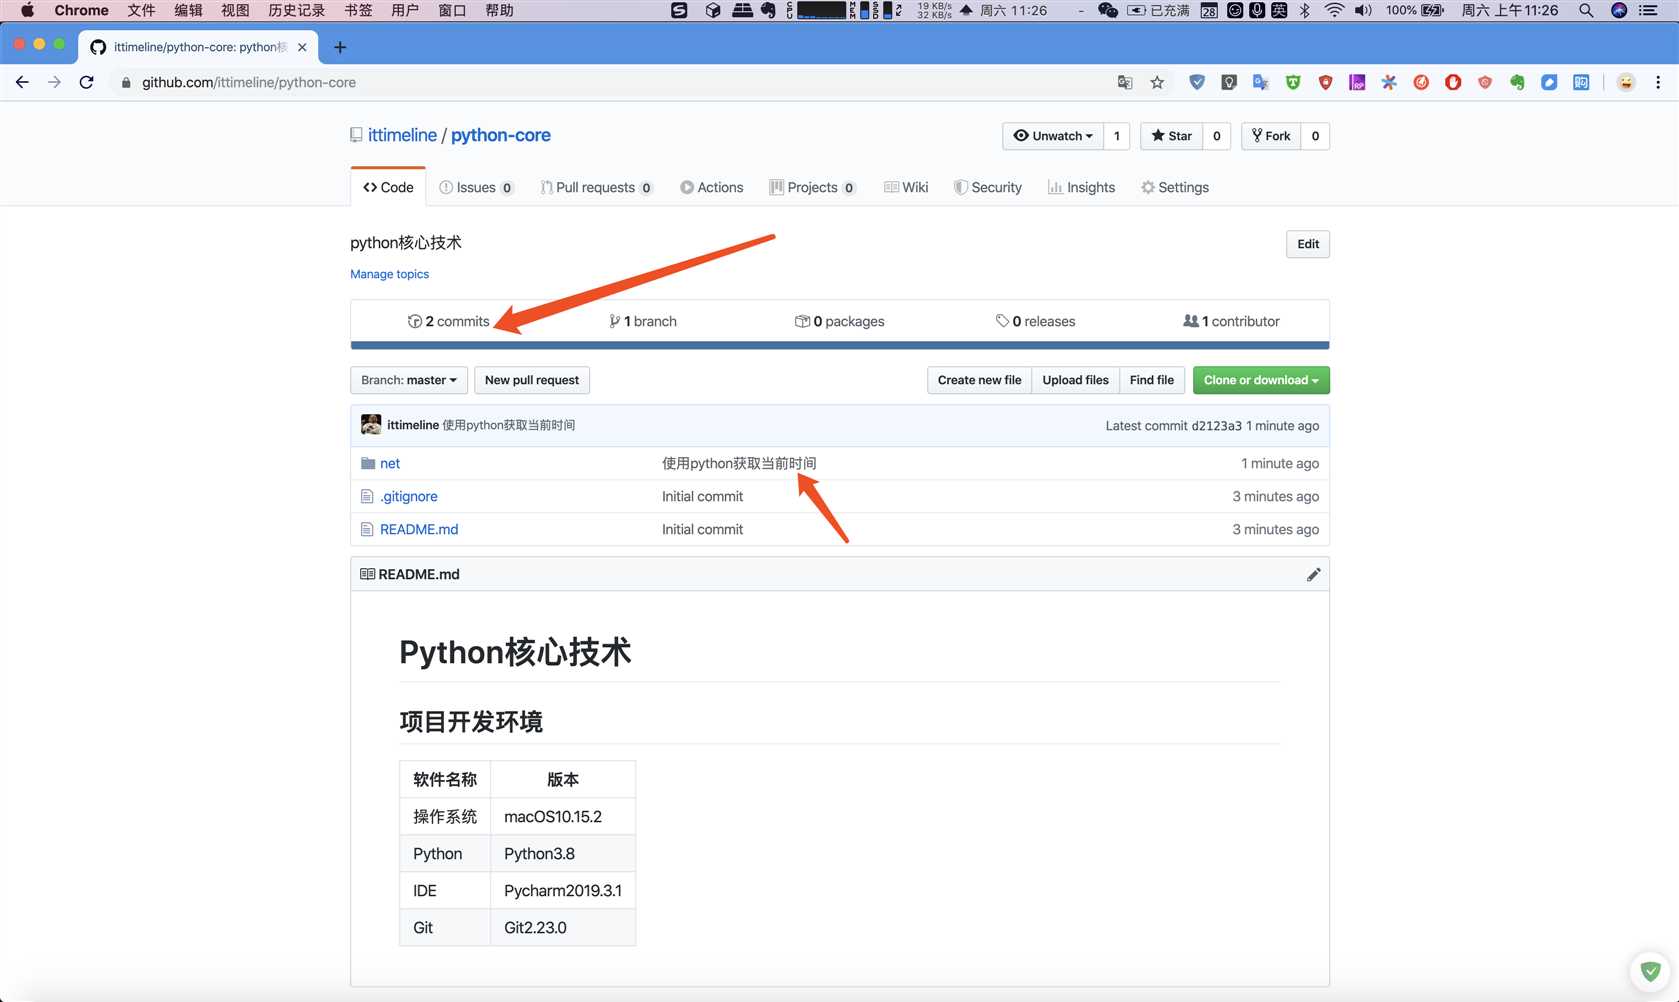Open a new browser tab
The image size is (1679, 1002).
pyautogui.click(x=340, y=47)
